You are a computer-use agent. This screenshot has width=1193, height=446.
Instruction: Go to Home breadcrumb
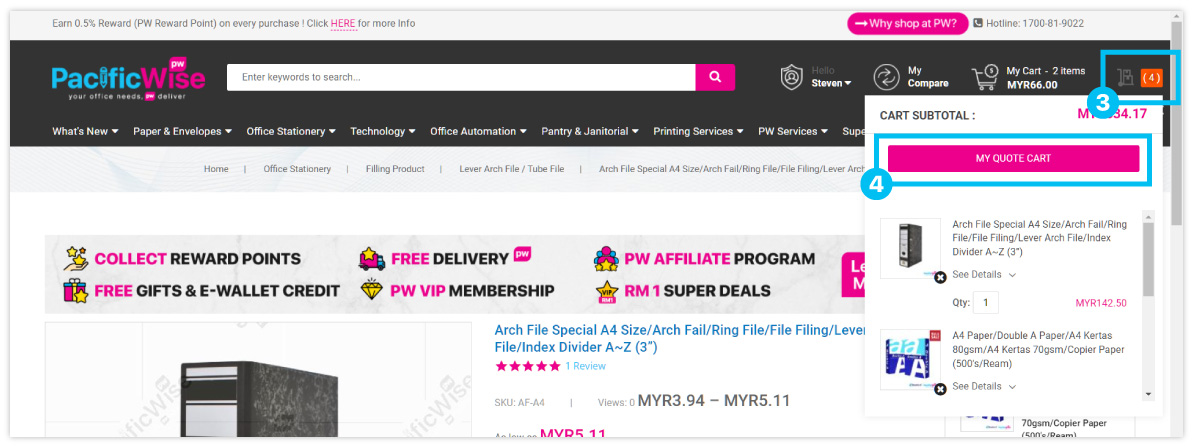tap(216, 169)
